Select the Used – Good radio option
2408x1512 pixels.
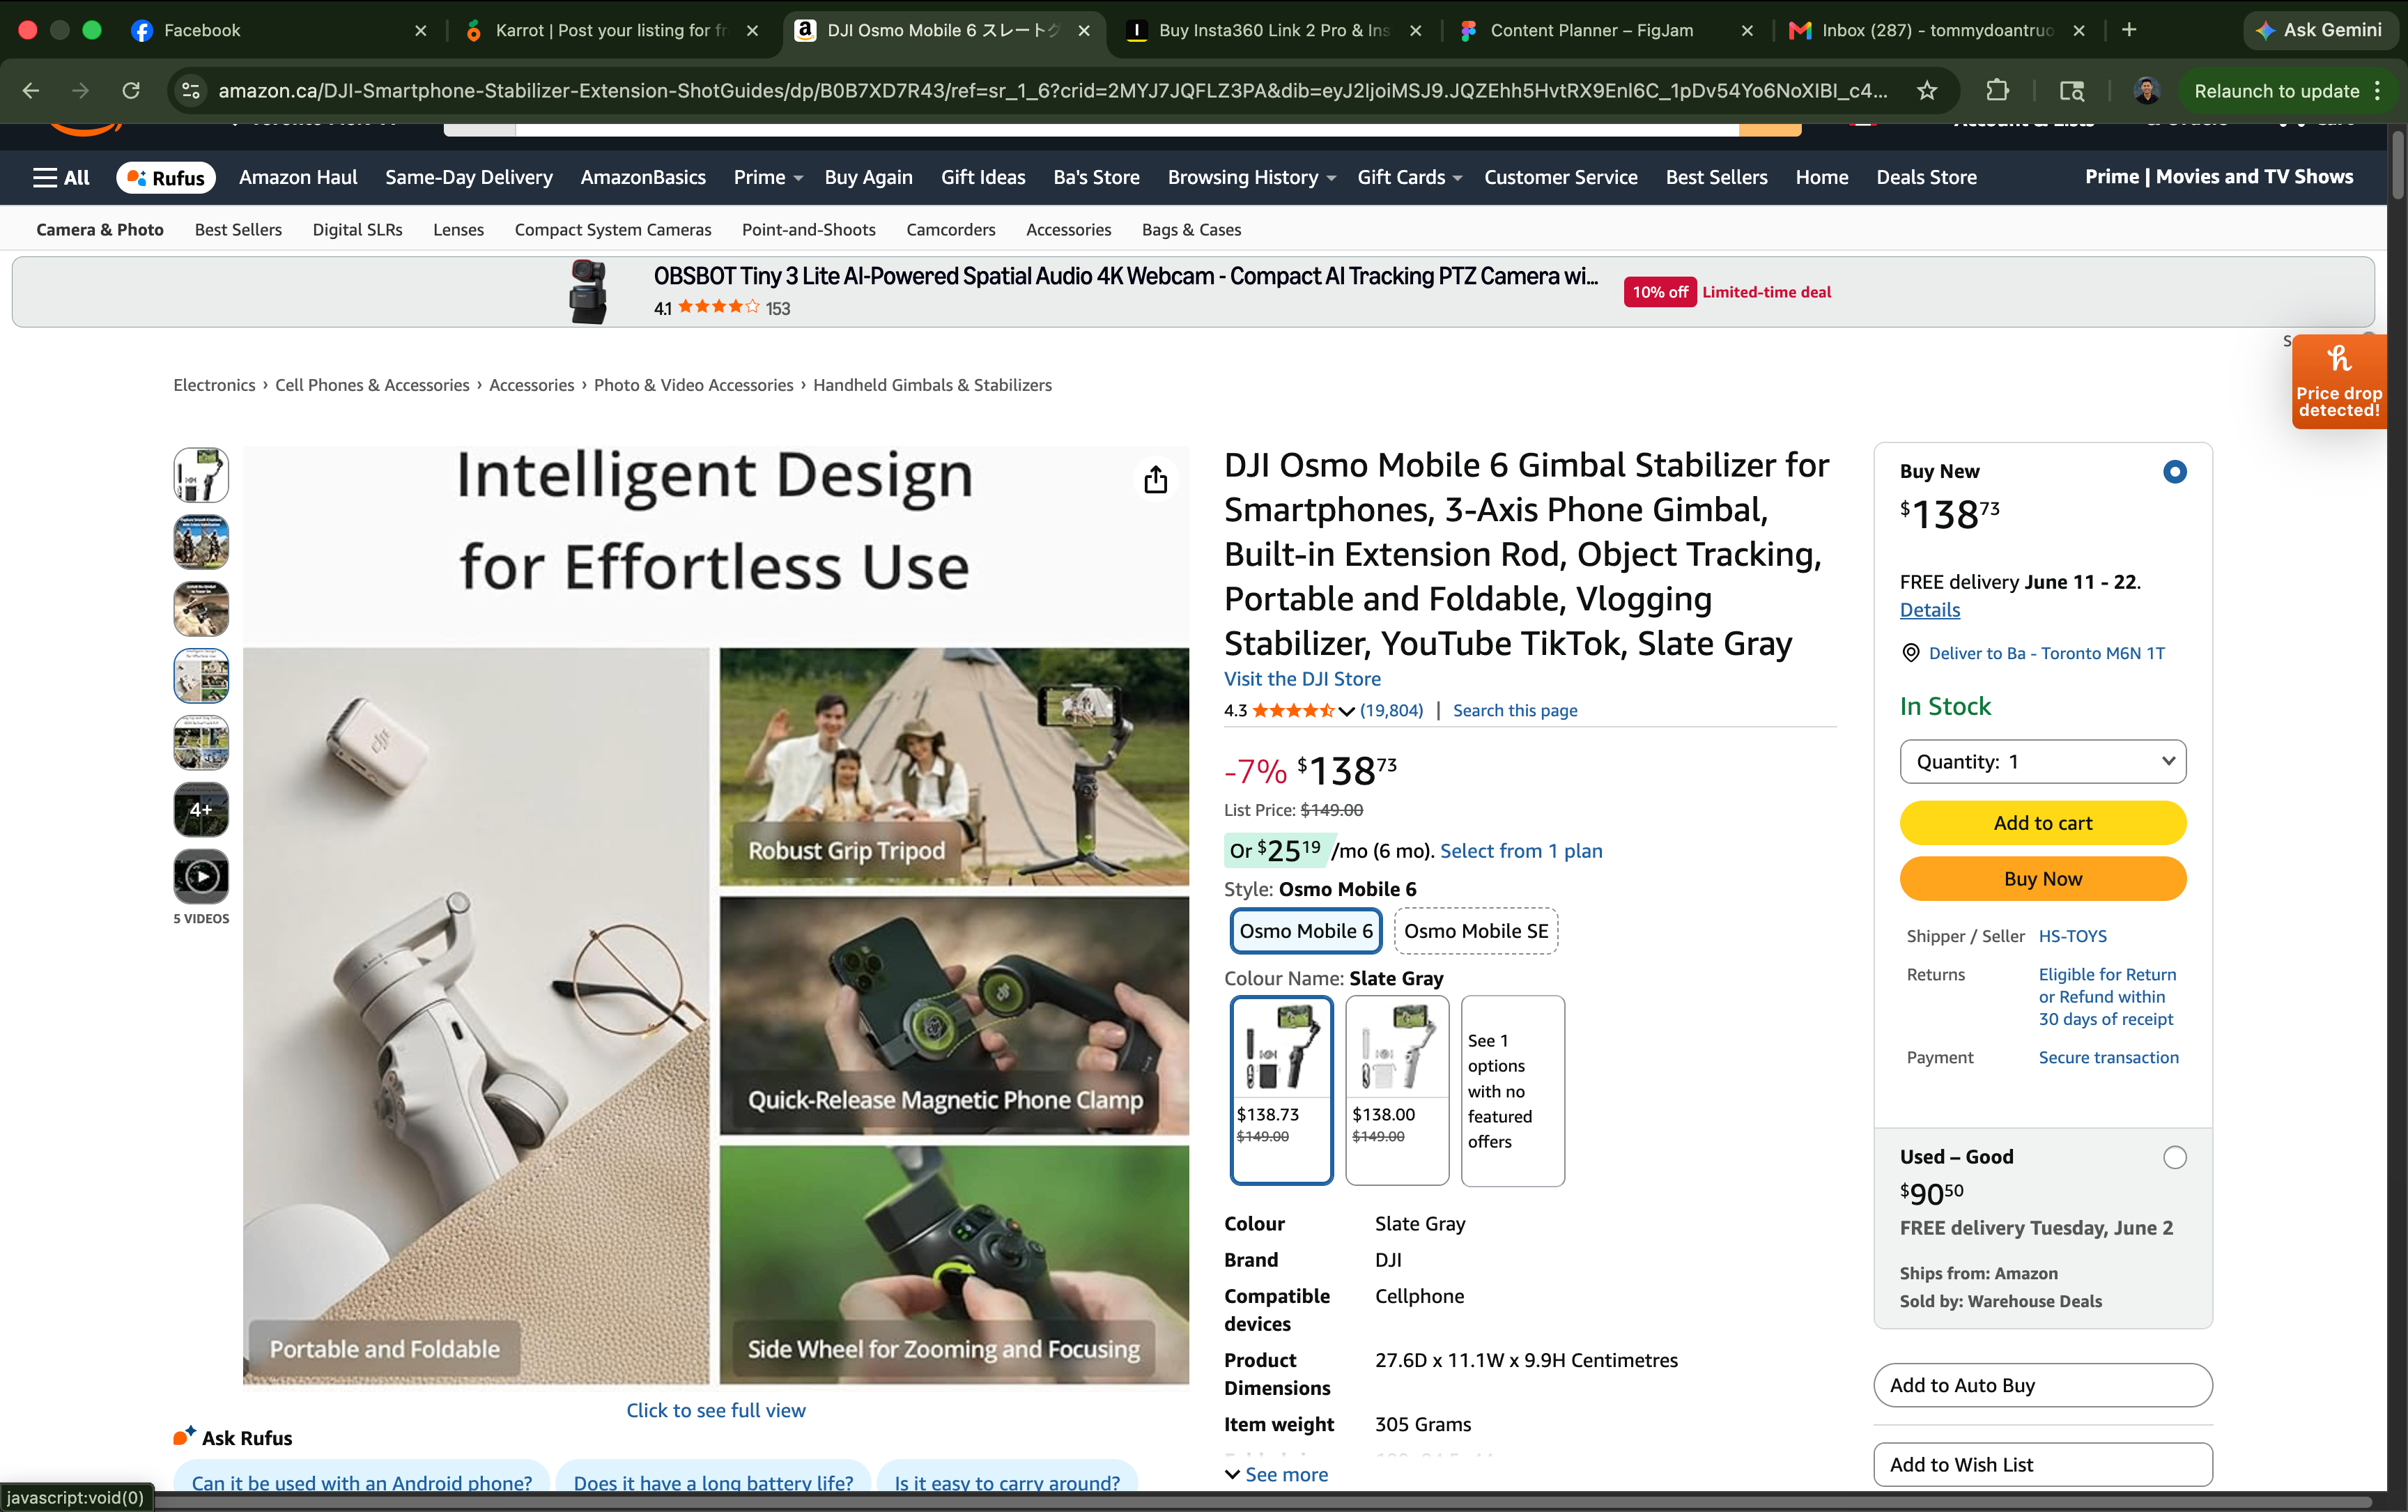click(x=2174, y=1158)
